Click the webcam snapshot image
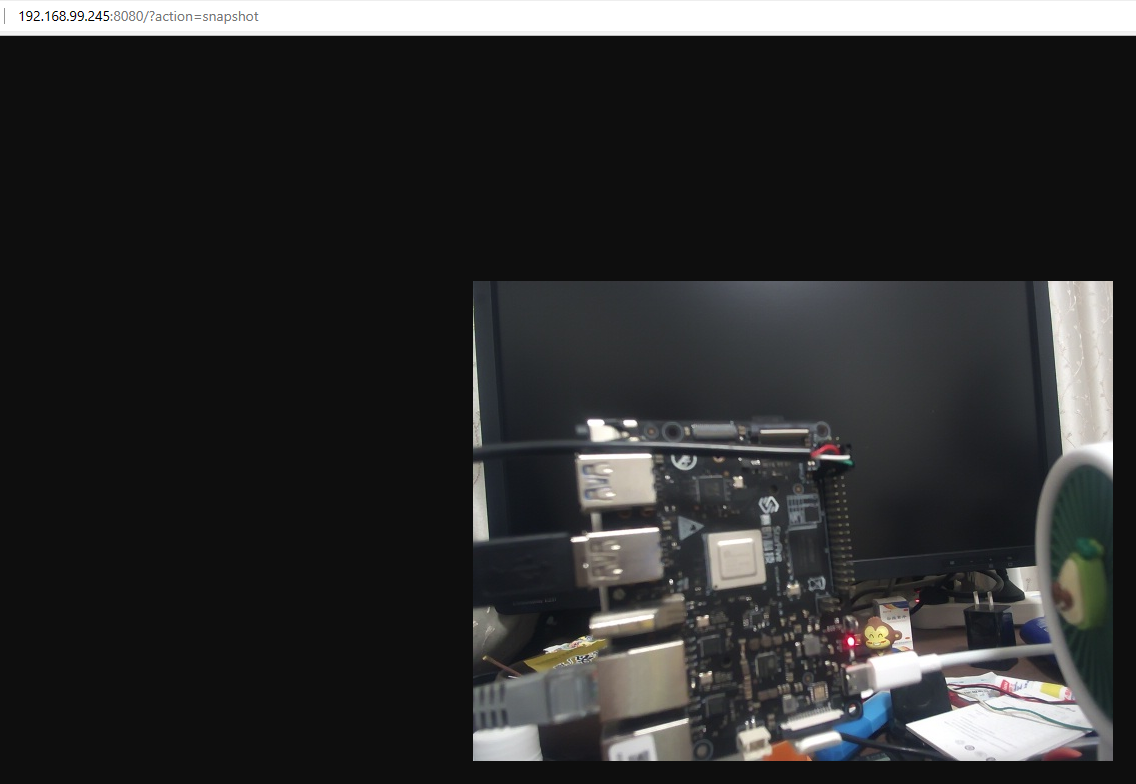This screenshot has width=1136, height=784. 793,520
